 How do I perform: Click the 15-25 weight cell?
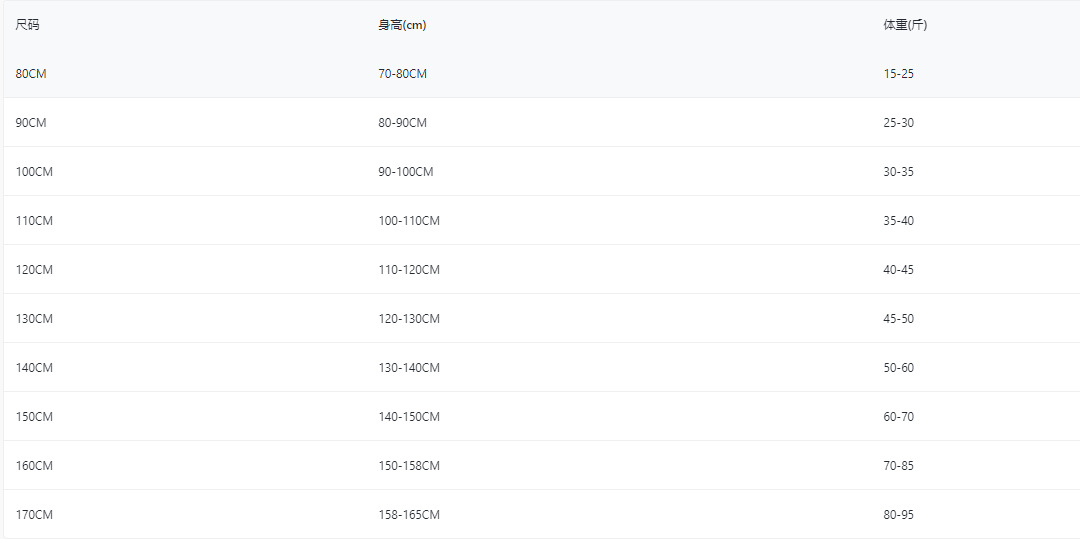point(898,74)
